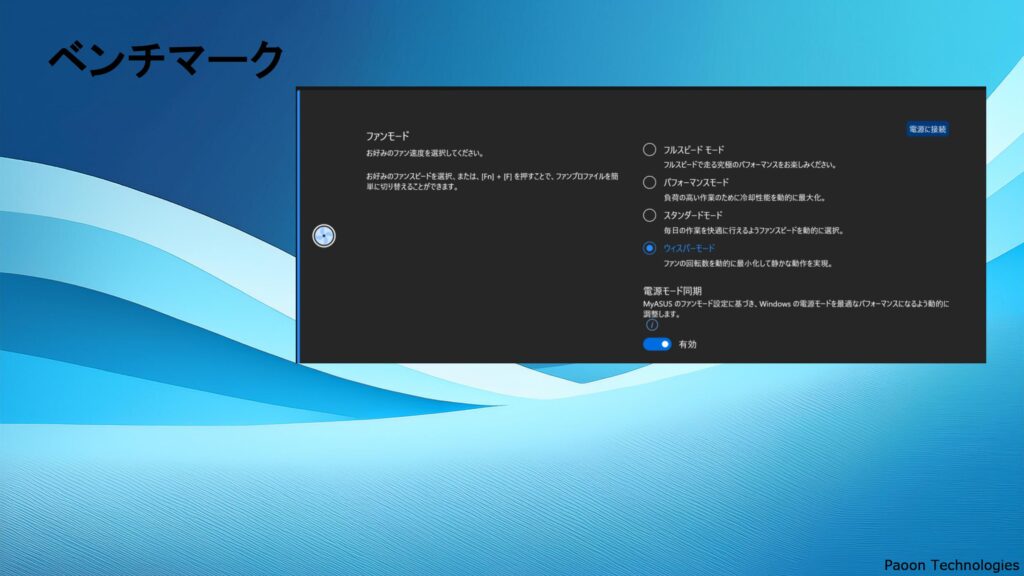This screenshot has height=576, width=1024.
Task: Click the 毎日の作業を快適に standard description text
Action: click(753, 230)
